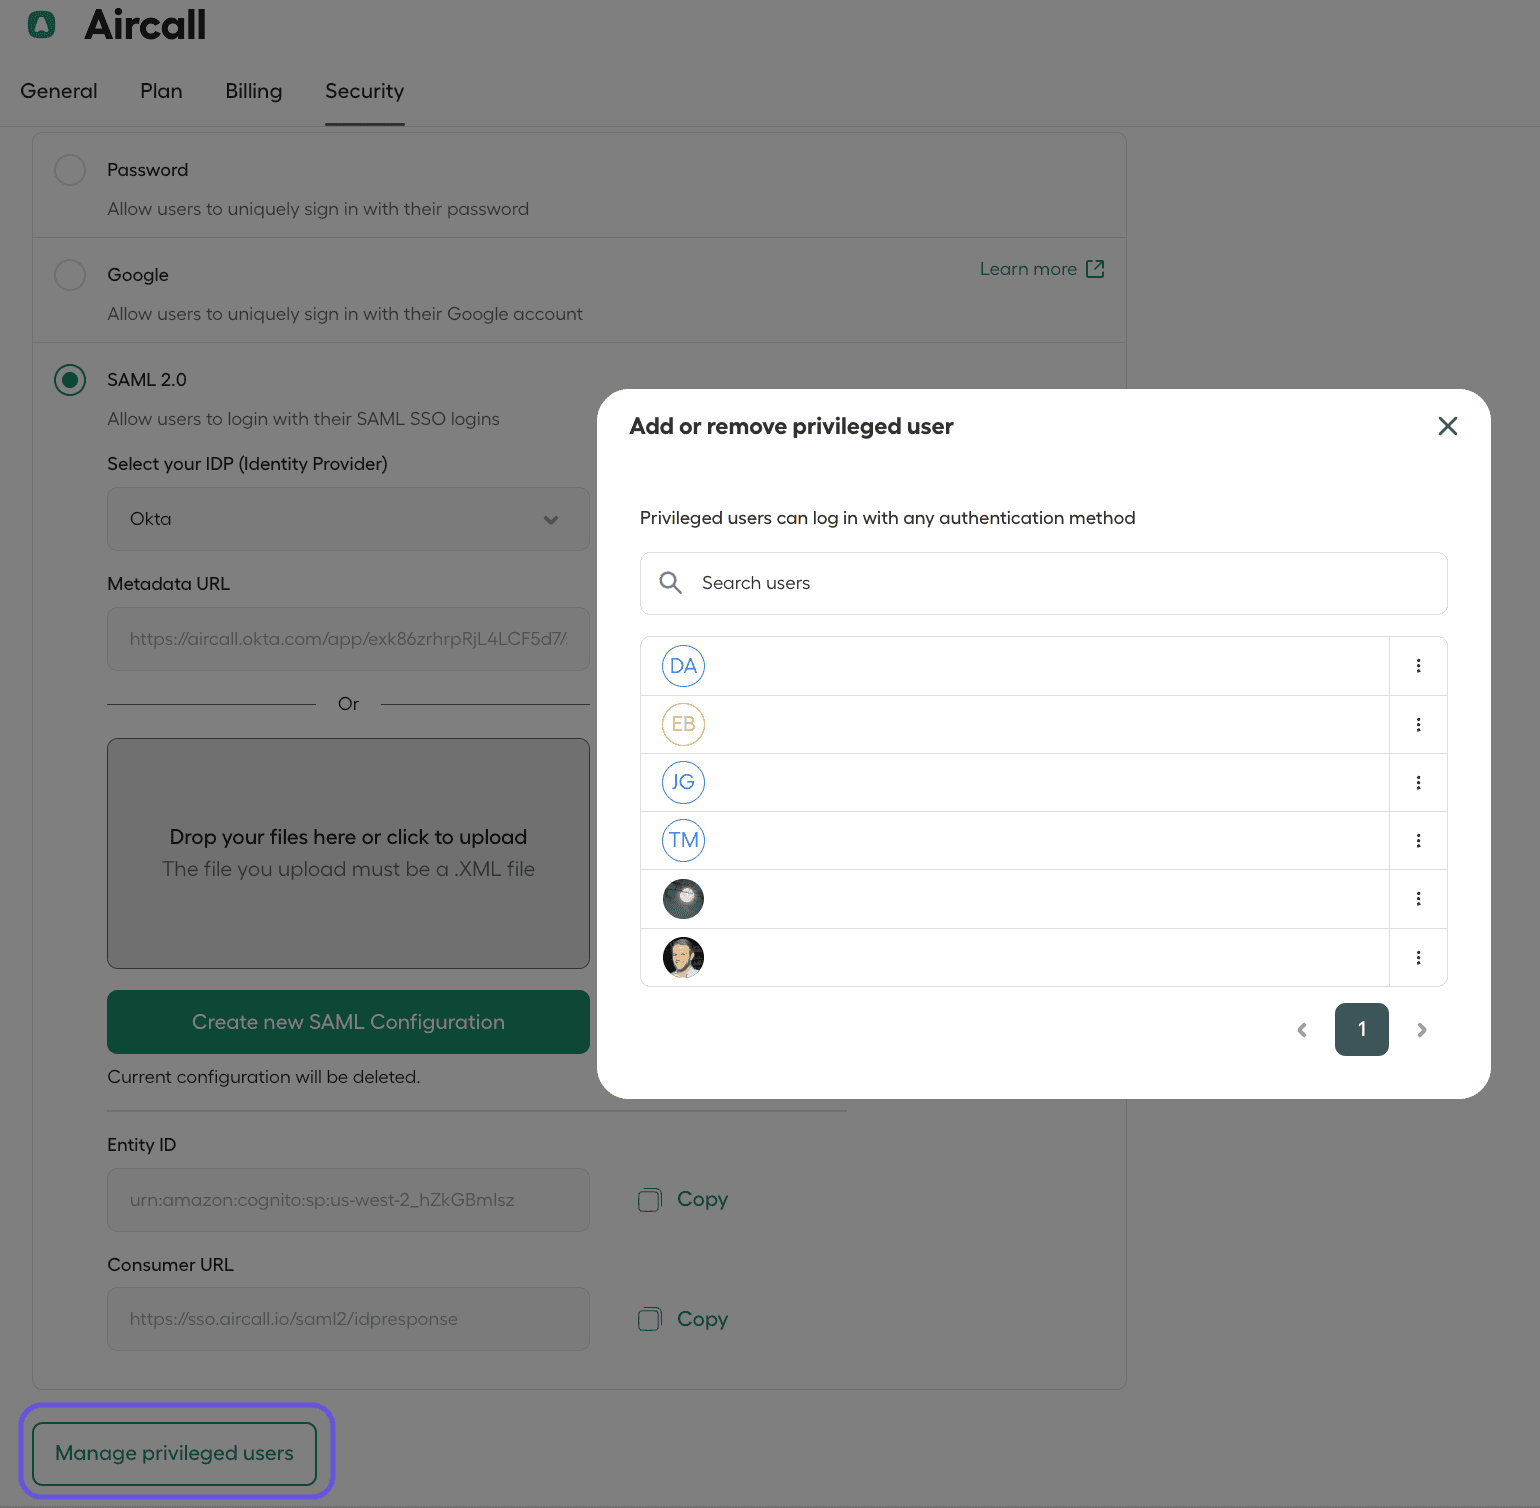
Task: Select the SAML 2.0 radio button
Action: (70, 380)
